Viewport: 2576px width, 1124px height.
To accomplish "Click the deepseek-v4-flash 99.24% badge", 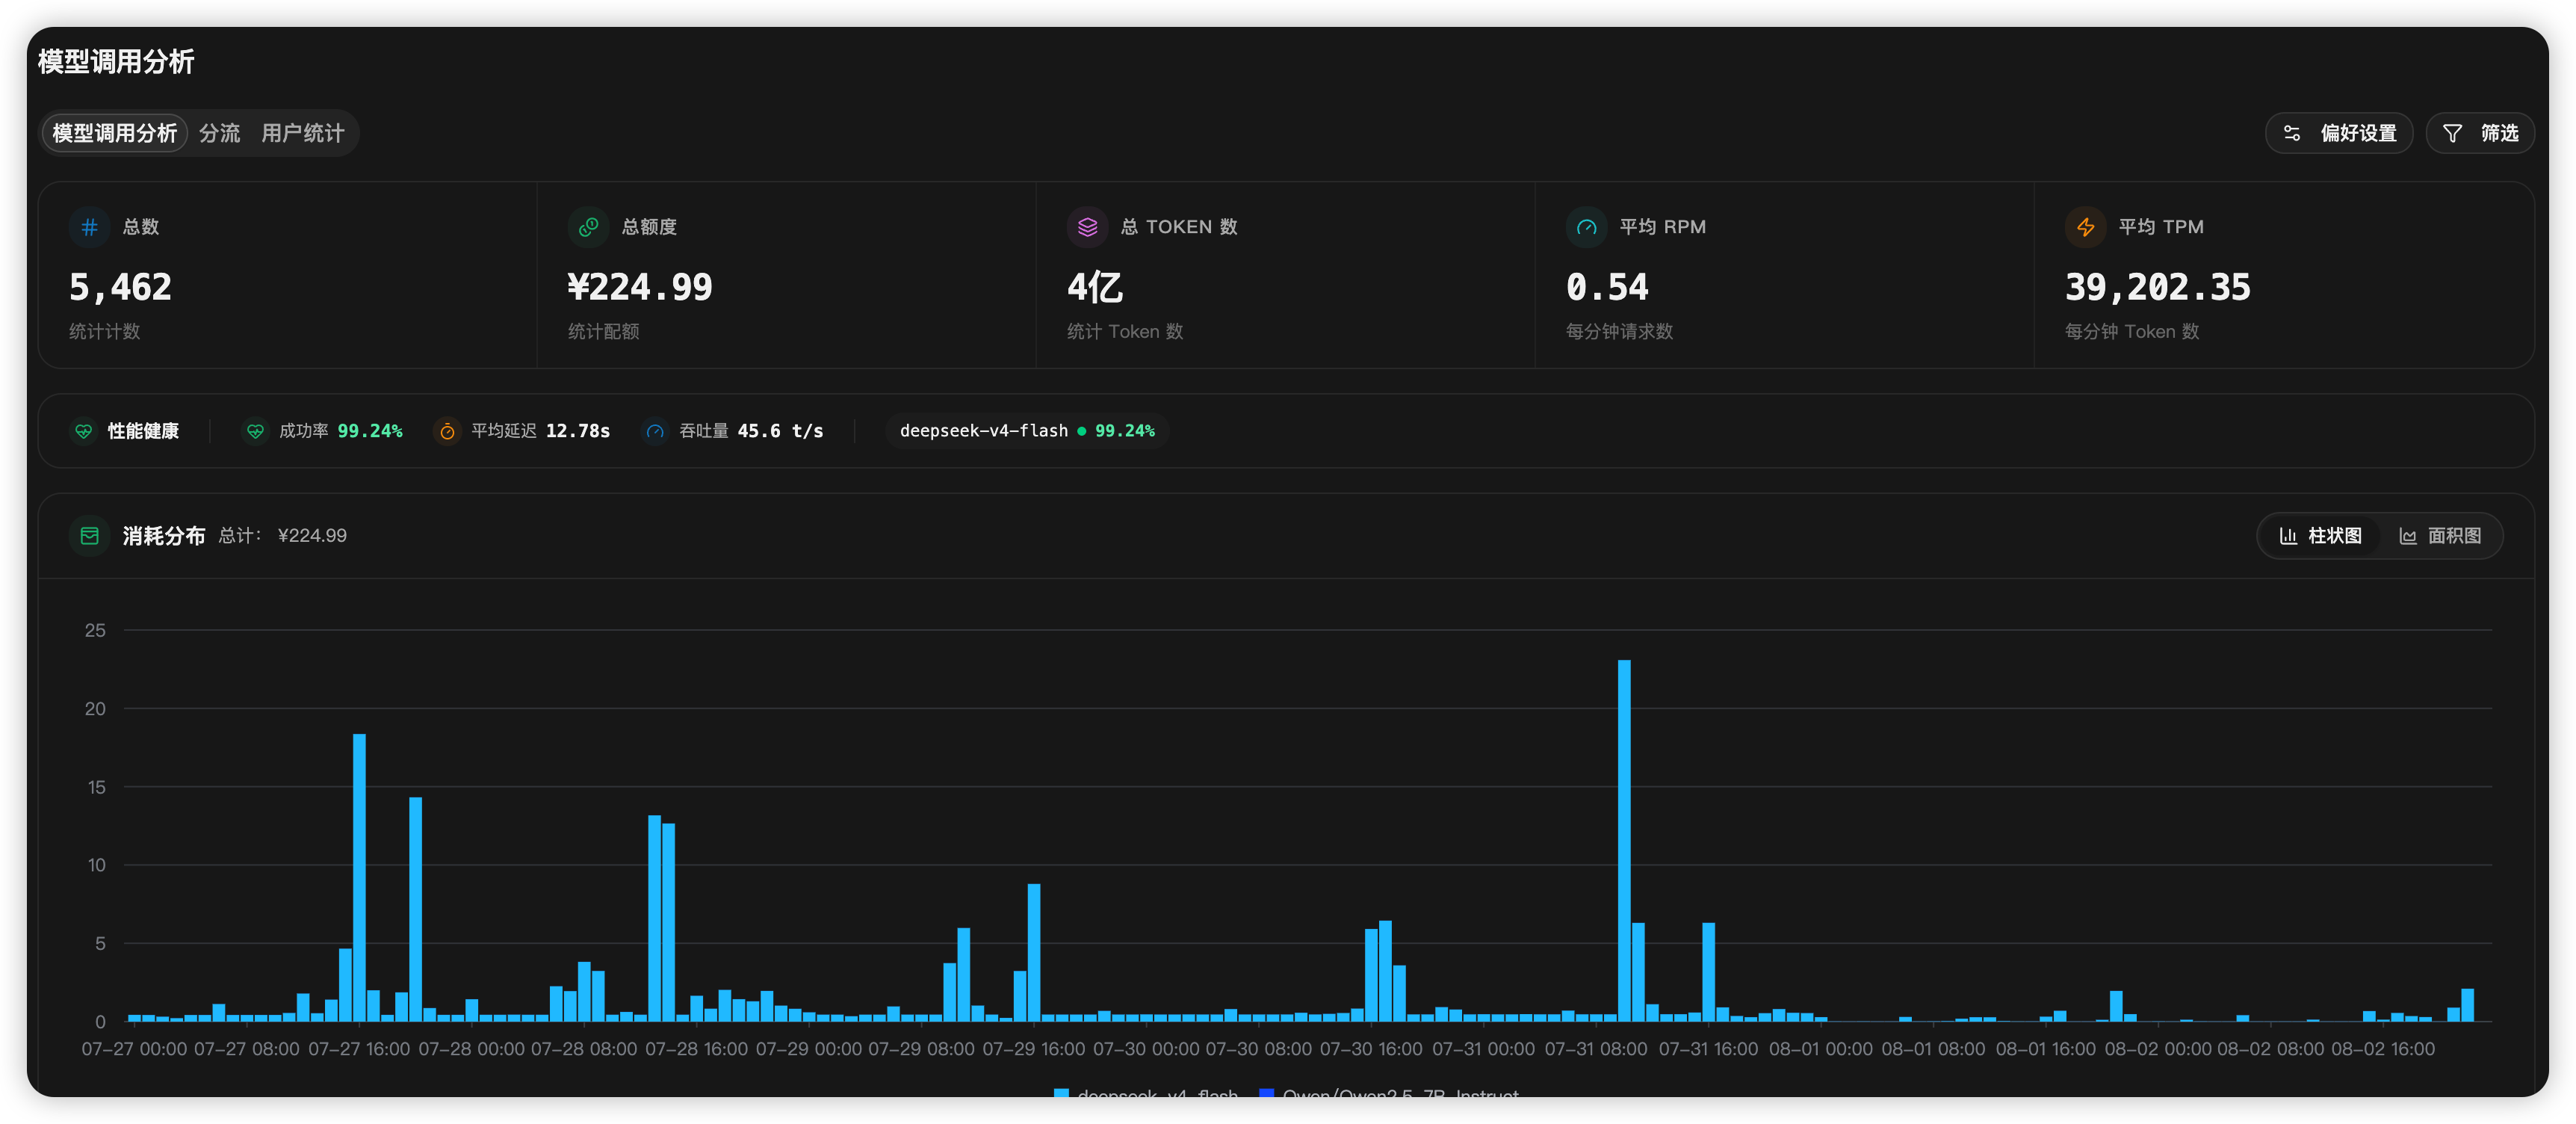I will coord(1027,431).
